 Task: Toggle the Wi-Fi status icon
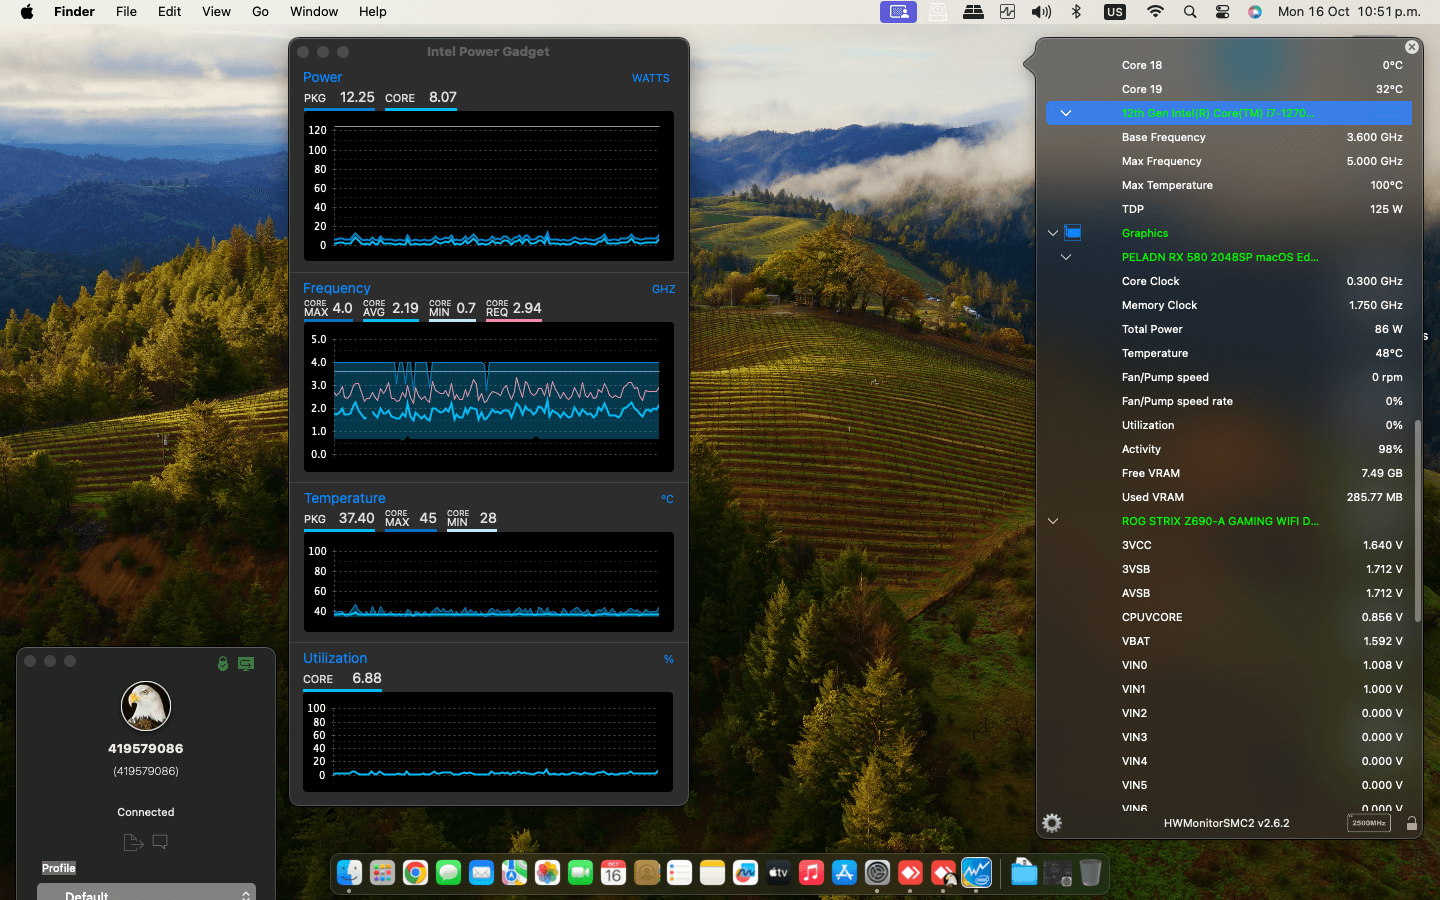(1155, 12)
